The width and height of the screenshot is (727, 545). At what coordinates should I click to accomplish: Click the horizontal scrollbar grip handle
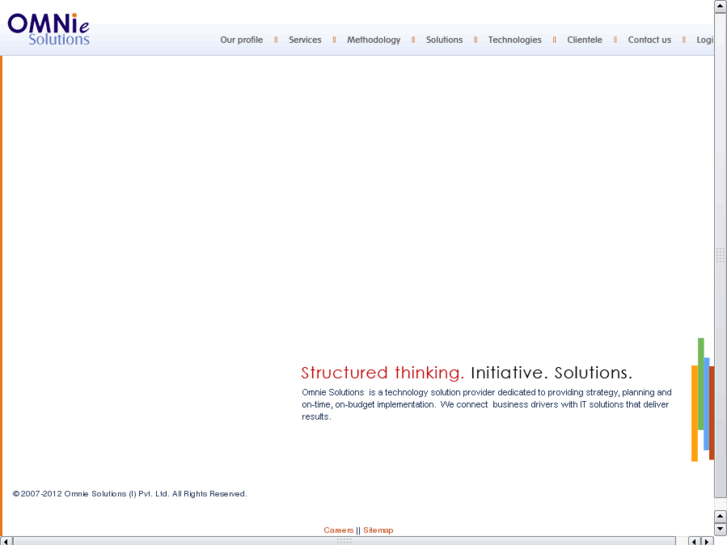click(x=344, y=541)
